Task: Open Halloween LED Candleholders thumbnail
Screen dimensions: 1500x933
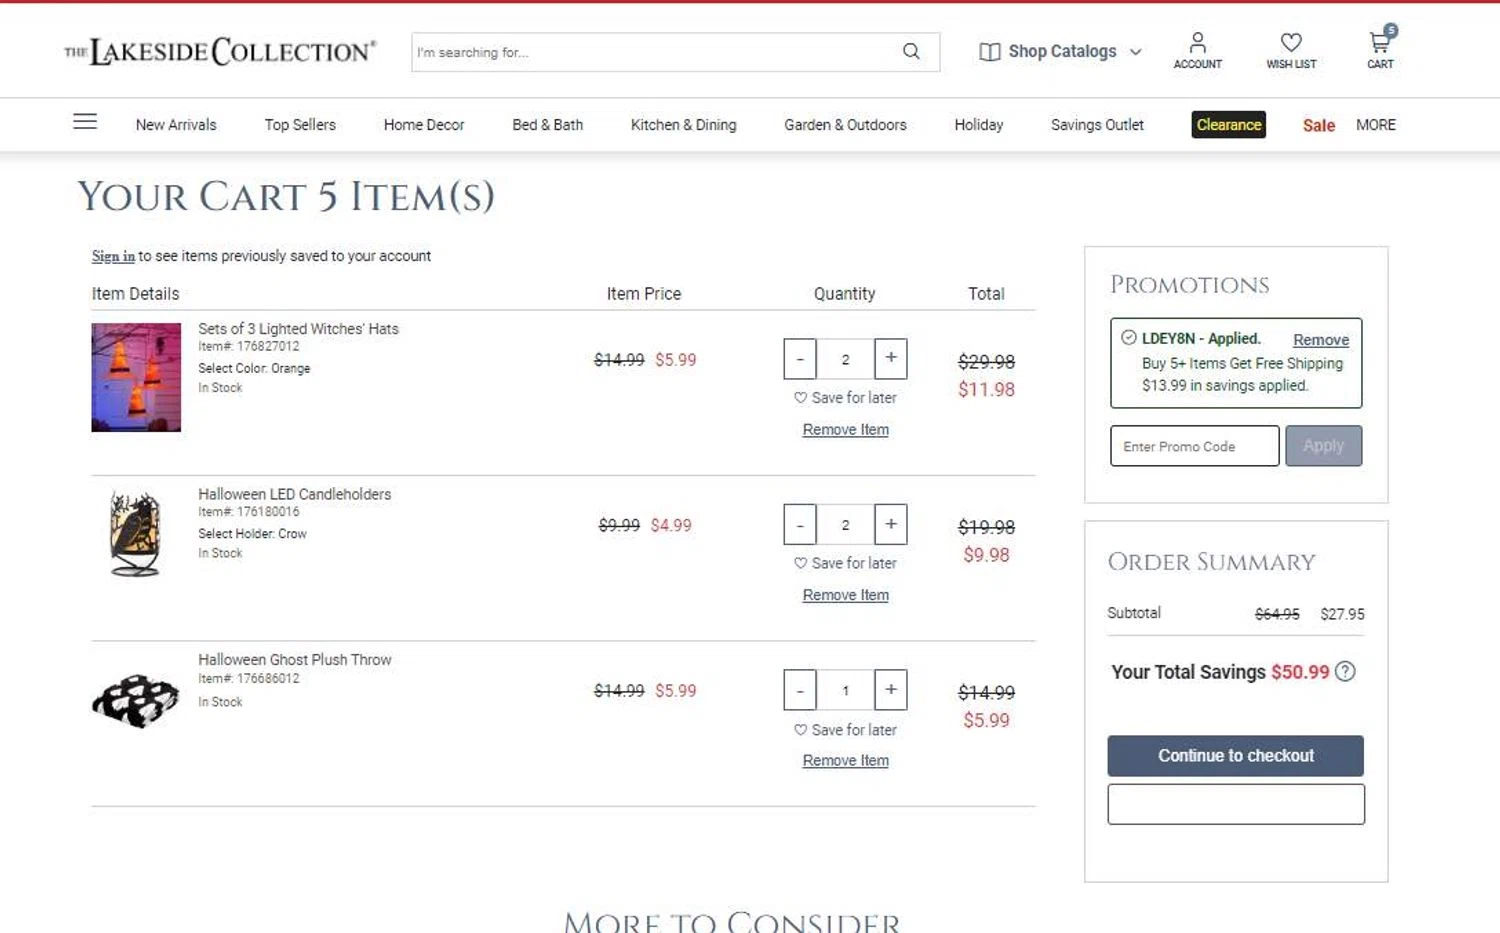Action: click(x=136, y=533)
